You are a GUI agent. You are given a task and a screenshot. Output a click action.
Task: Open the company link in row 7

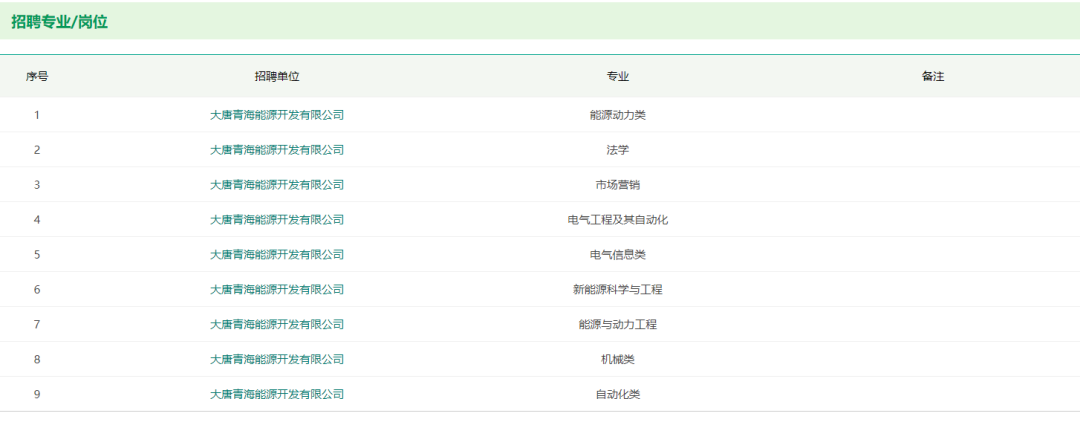pyautogui.click(x=277, y=324)
